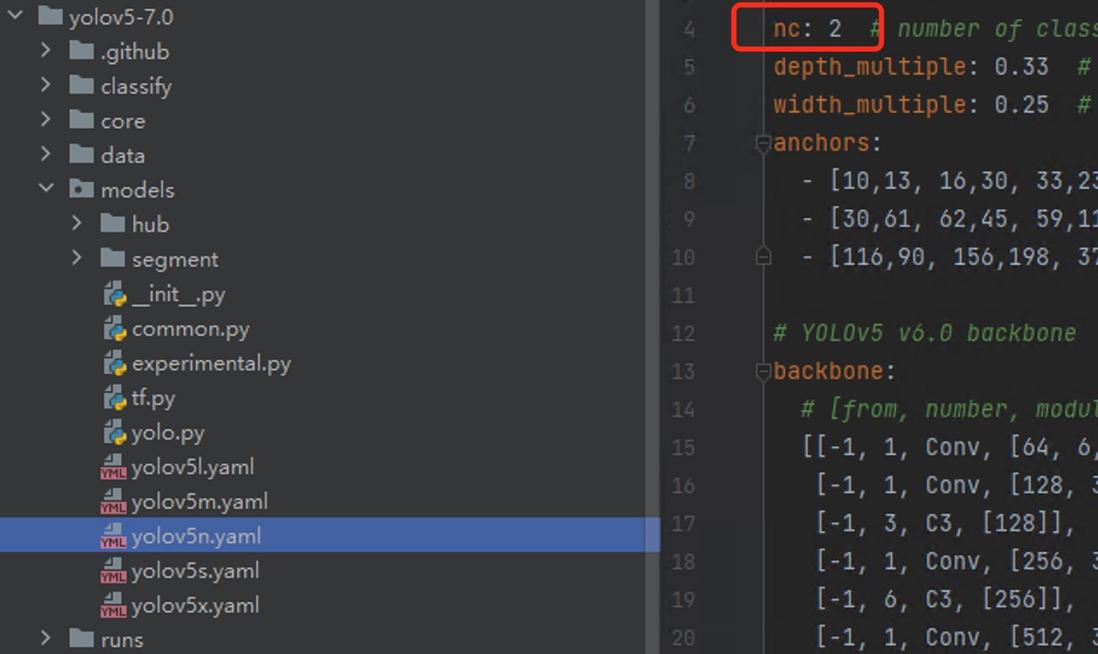Select the hub folder name
The height and width of the screenshot is (654, 1098).
[151, 224]
